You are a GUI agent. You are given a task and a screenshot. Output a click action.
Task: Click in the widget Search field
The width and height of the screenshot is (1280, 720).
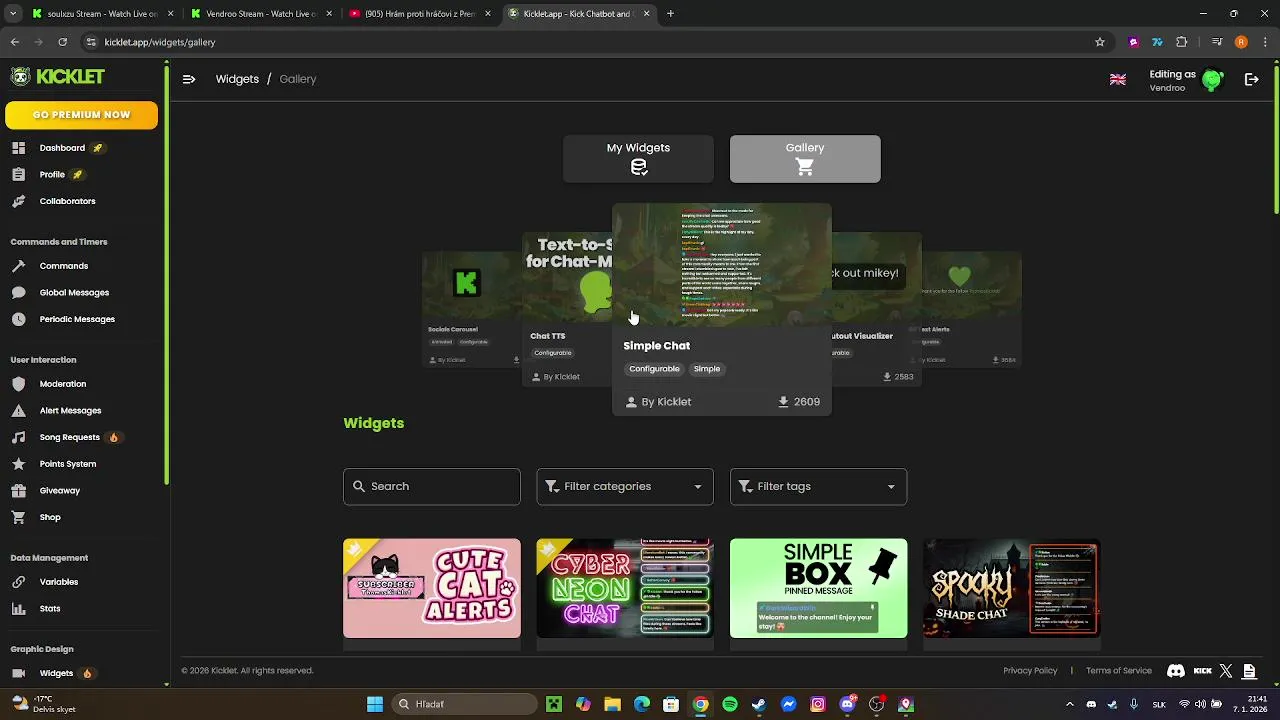click(x=432, y=486)
